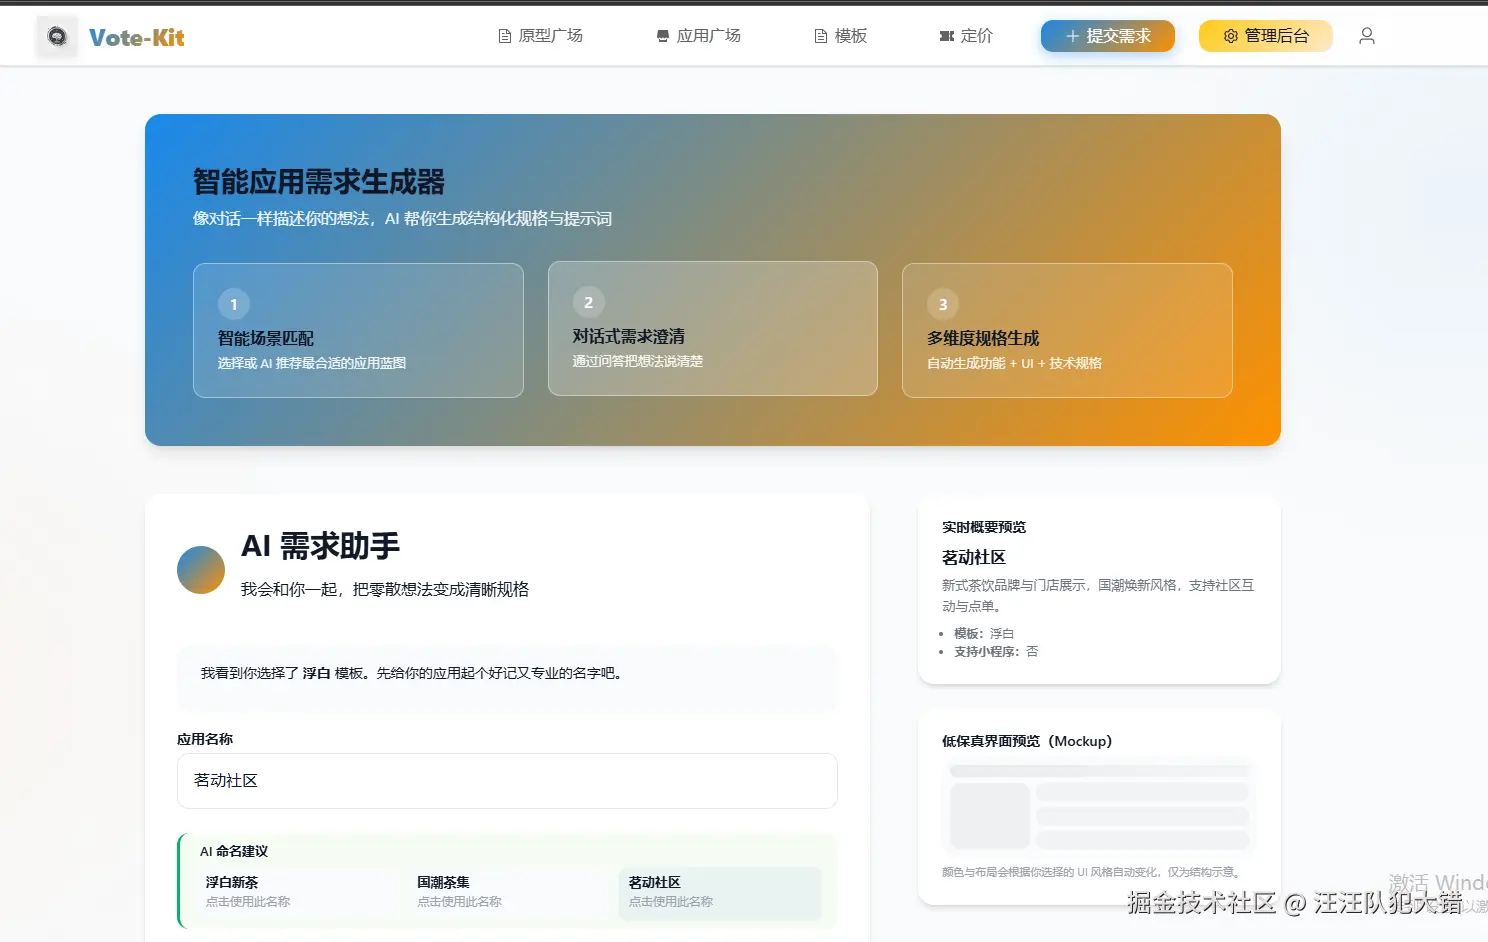Open the user profile icon

(1366, 35)
